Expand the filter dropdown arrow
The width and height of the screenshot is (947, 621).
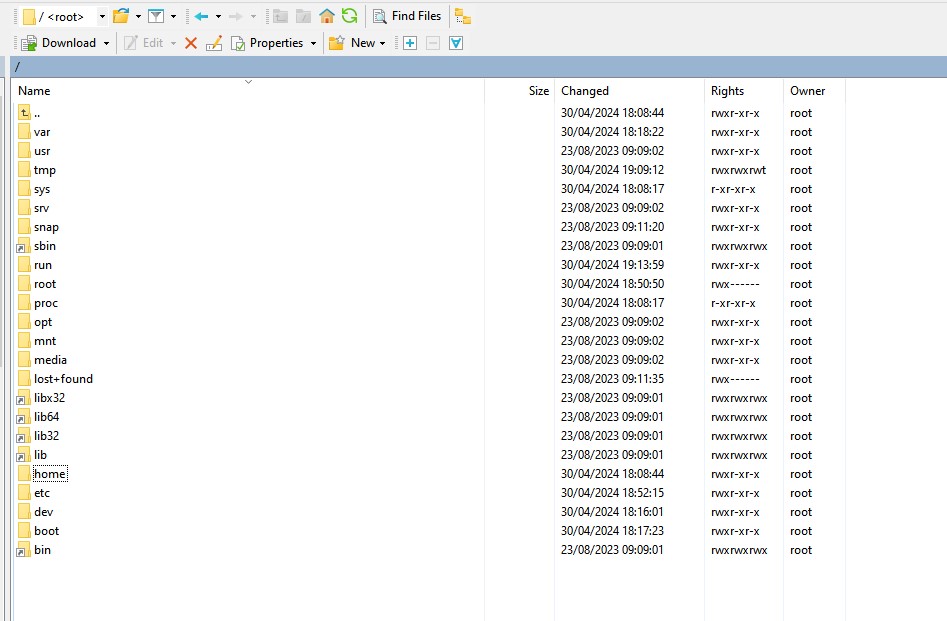(x=173, y=16)
